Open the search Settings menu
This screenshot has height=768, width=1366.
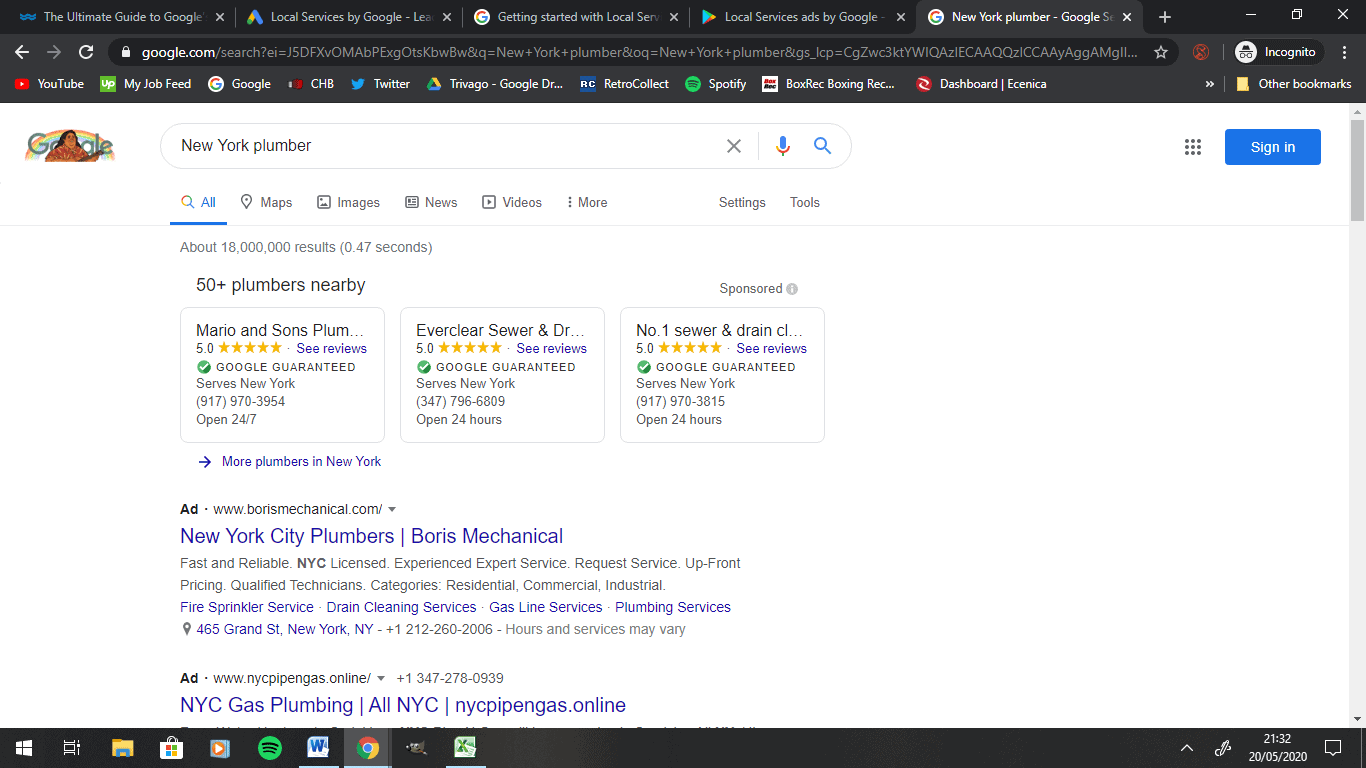(x=742, y=202)
